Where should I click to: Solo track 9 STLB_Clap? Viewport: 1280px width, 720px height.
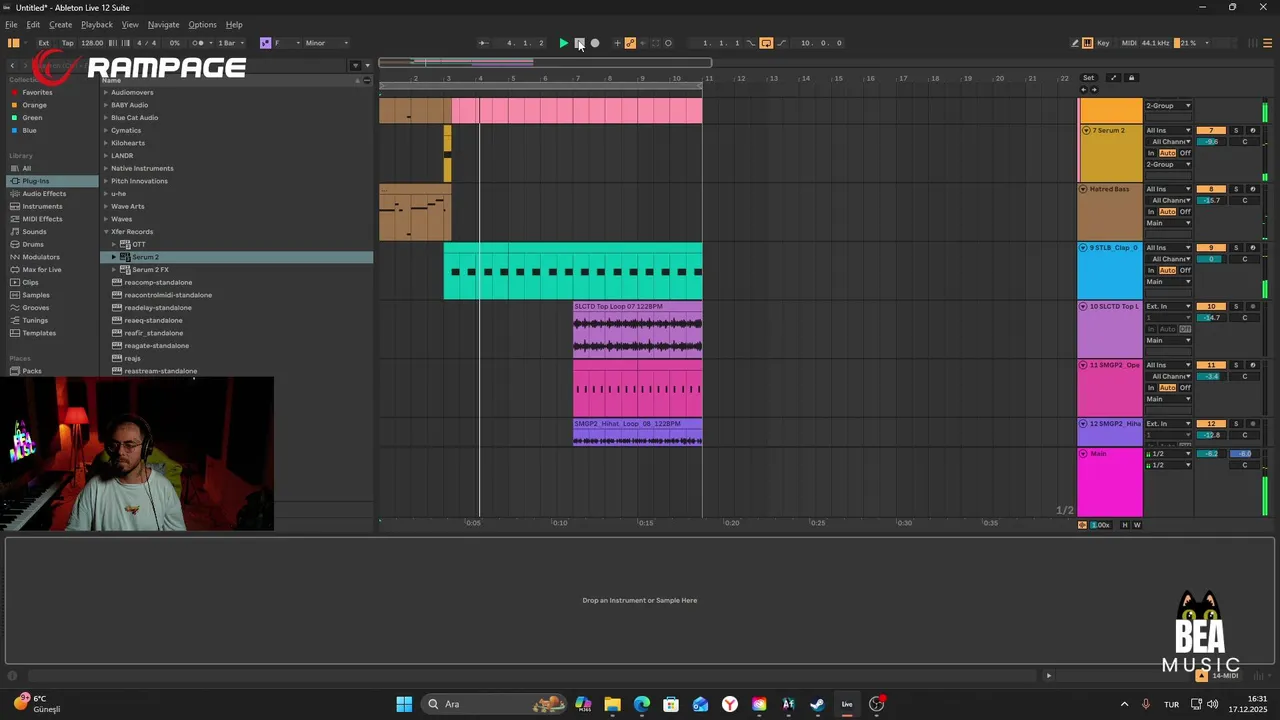(x=1235, y=248)
